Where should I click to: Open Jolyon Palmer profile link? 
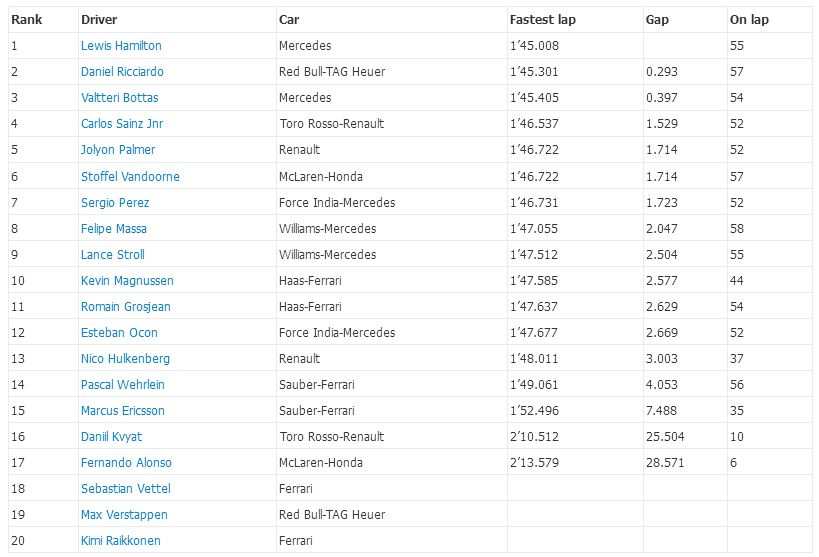click(x=118, y=150)
